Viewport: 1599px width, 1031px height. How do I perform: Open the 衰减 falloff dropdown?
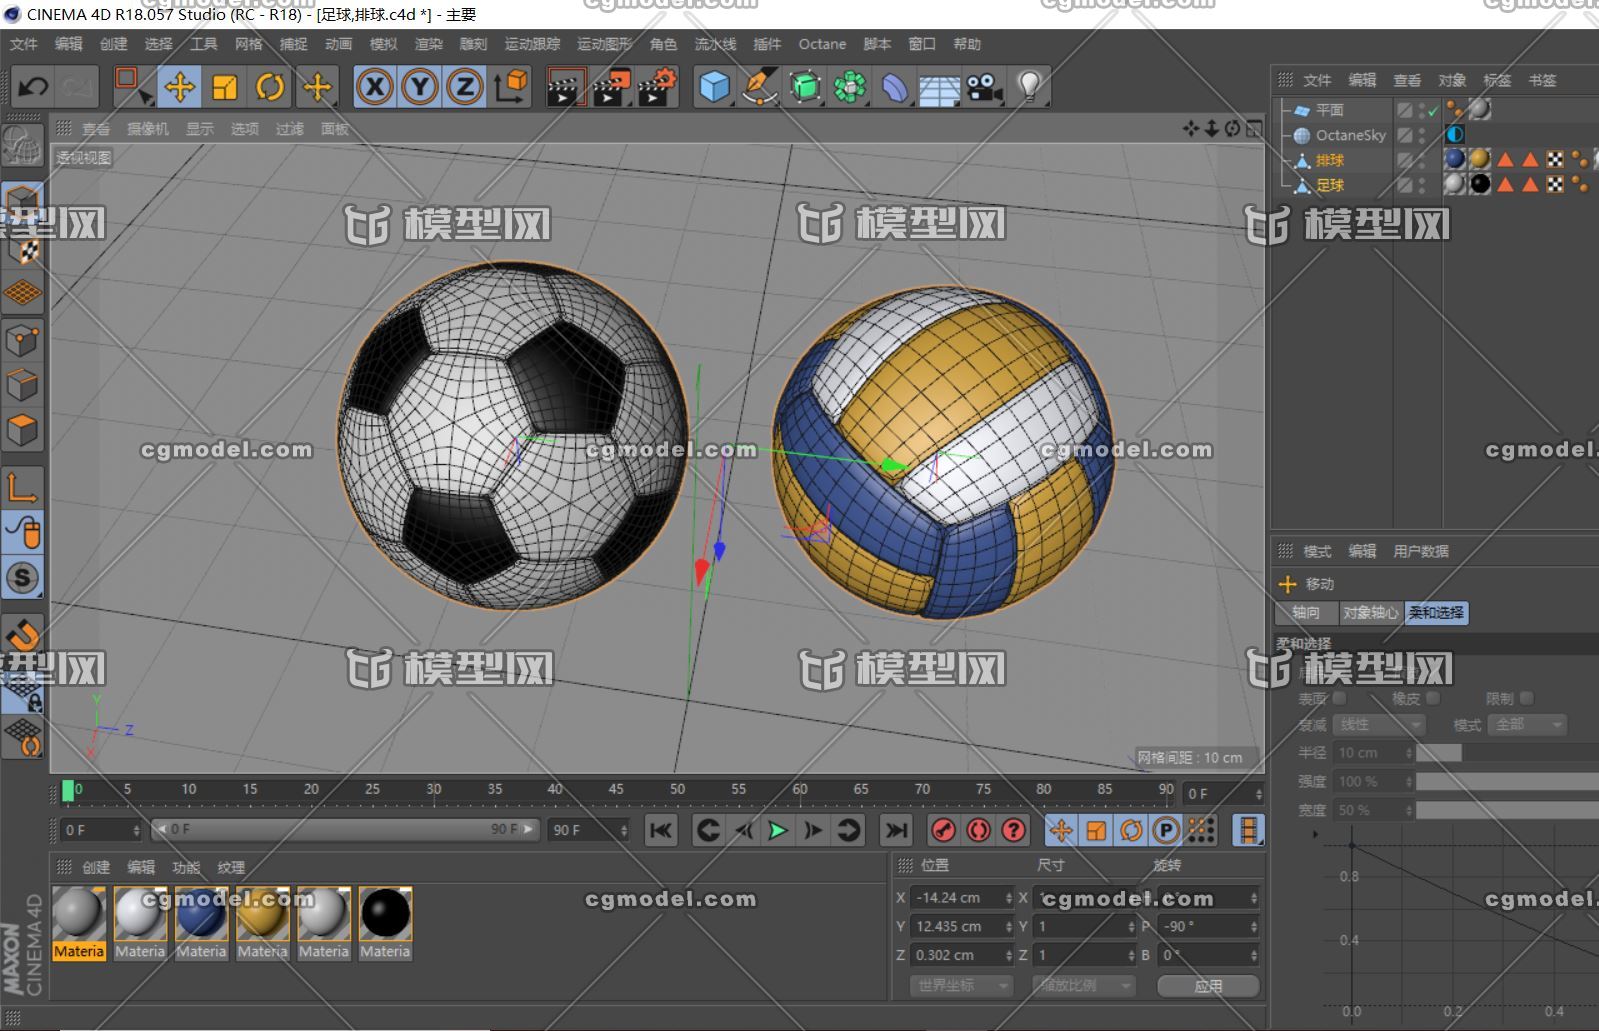[x=1379, y=724]
